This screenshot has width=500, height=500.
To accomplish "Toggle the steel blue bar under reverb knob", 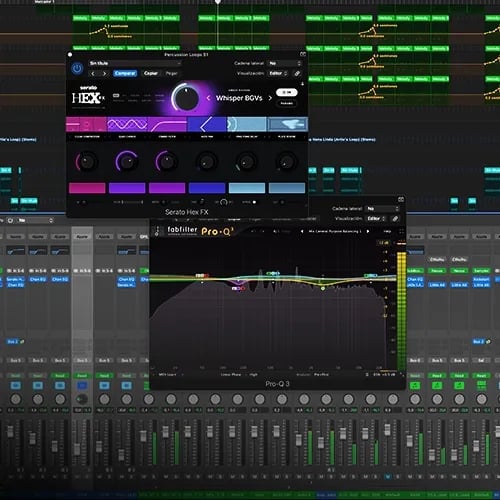I will [287, 188].
